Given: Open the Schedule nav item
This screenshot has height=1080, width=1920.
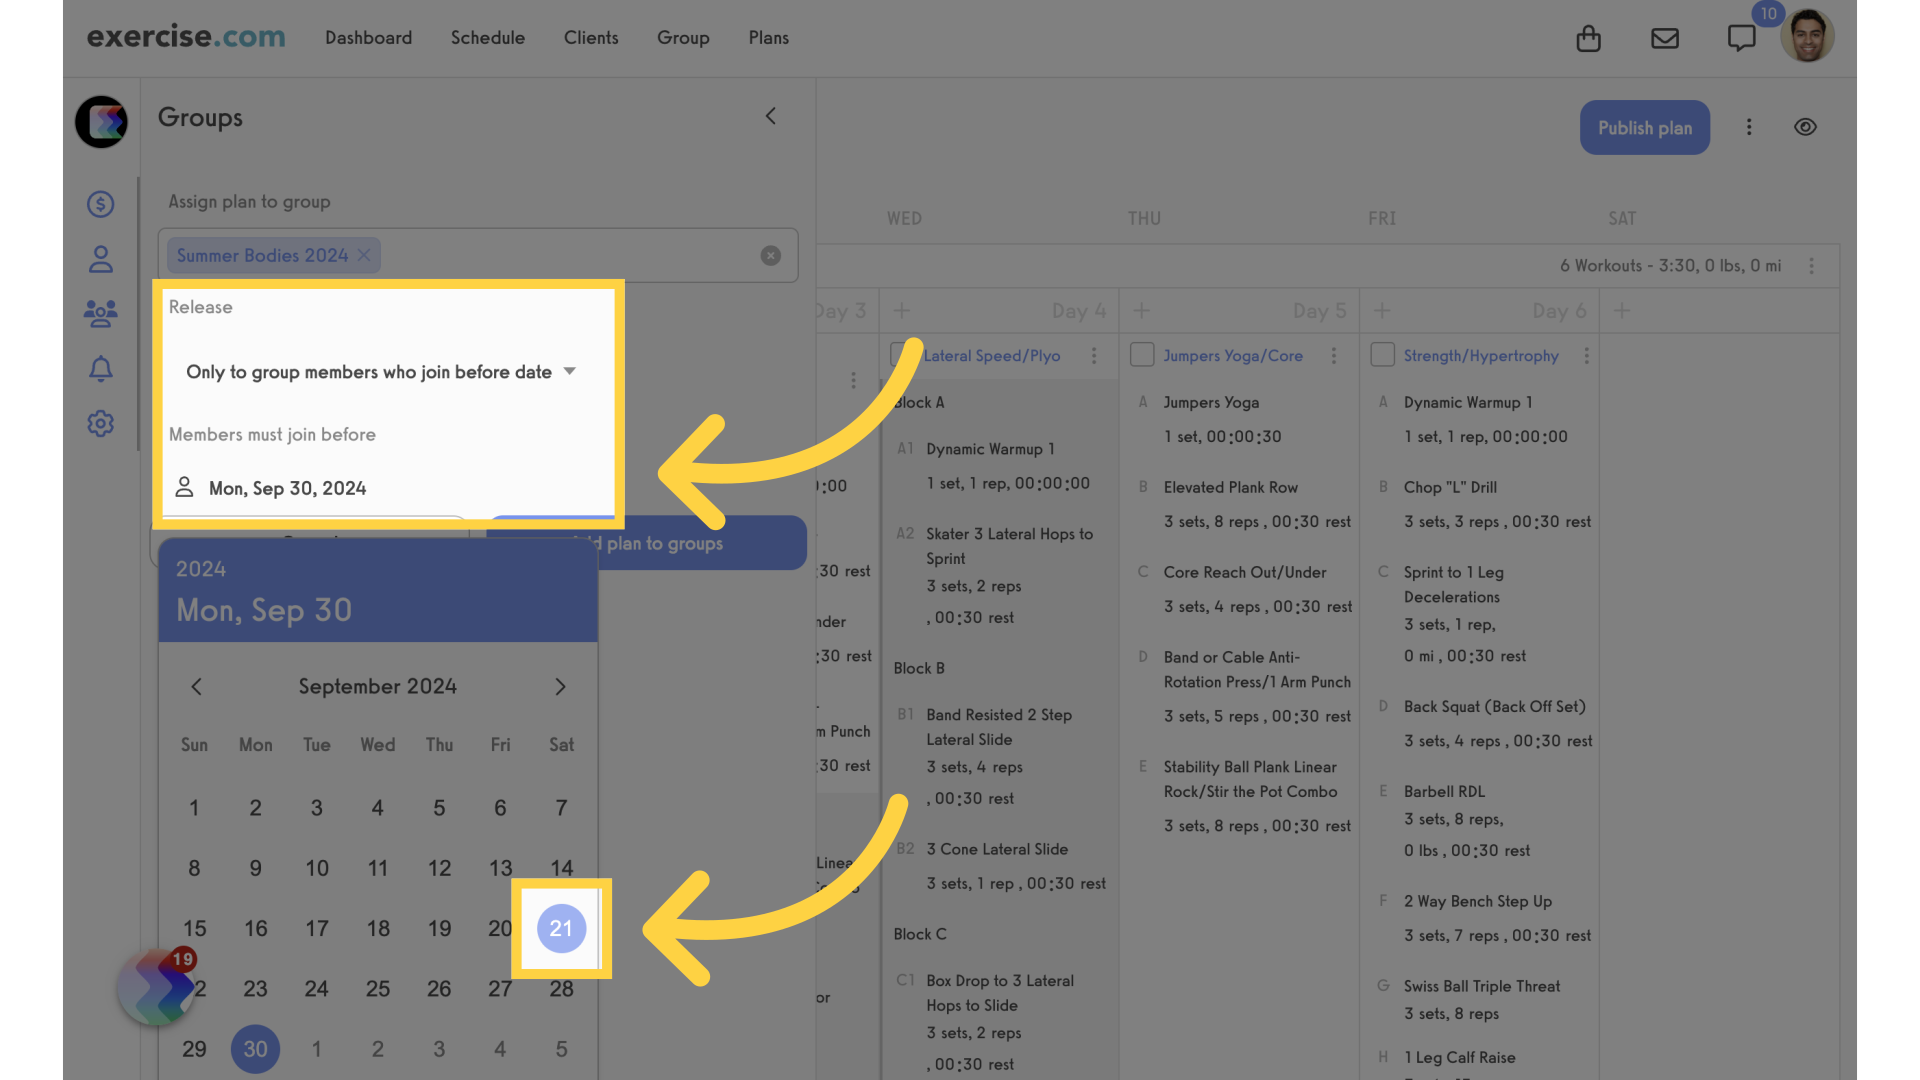Looking at the screenshot, I should tap(487, 37).
